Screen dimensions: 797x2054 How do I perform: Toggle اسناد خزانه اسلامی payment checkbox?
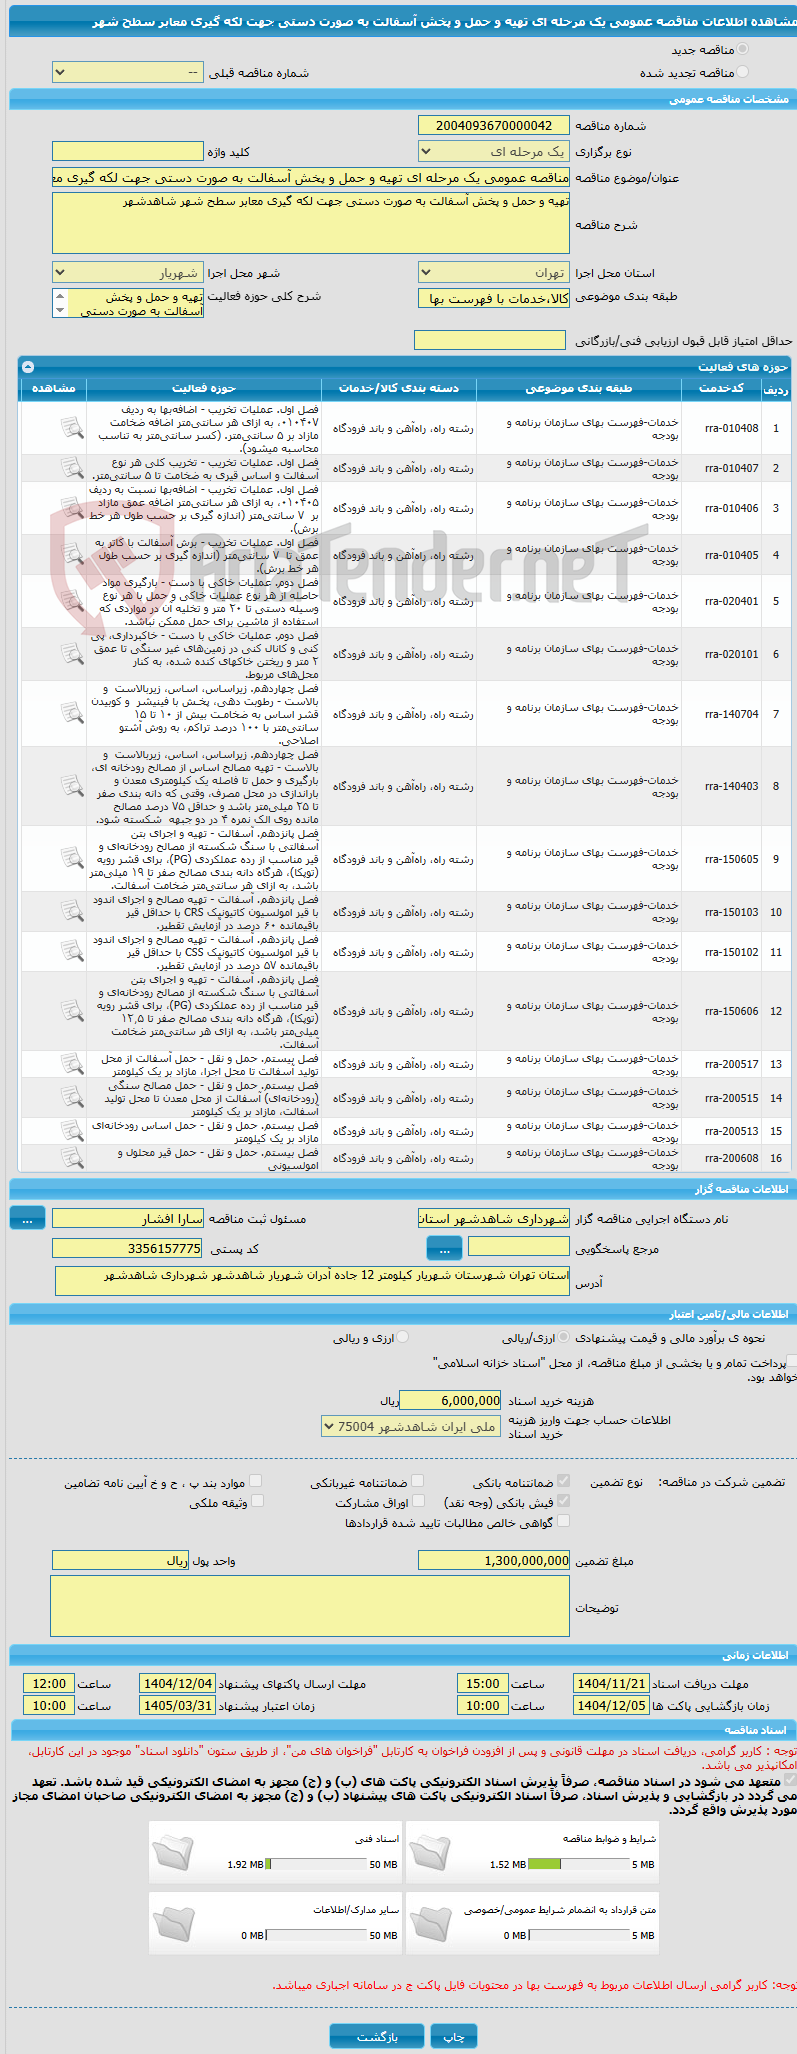[791, 1361]
